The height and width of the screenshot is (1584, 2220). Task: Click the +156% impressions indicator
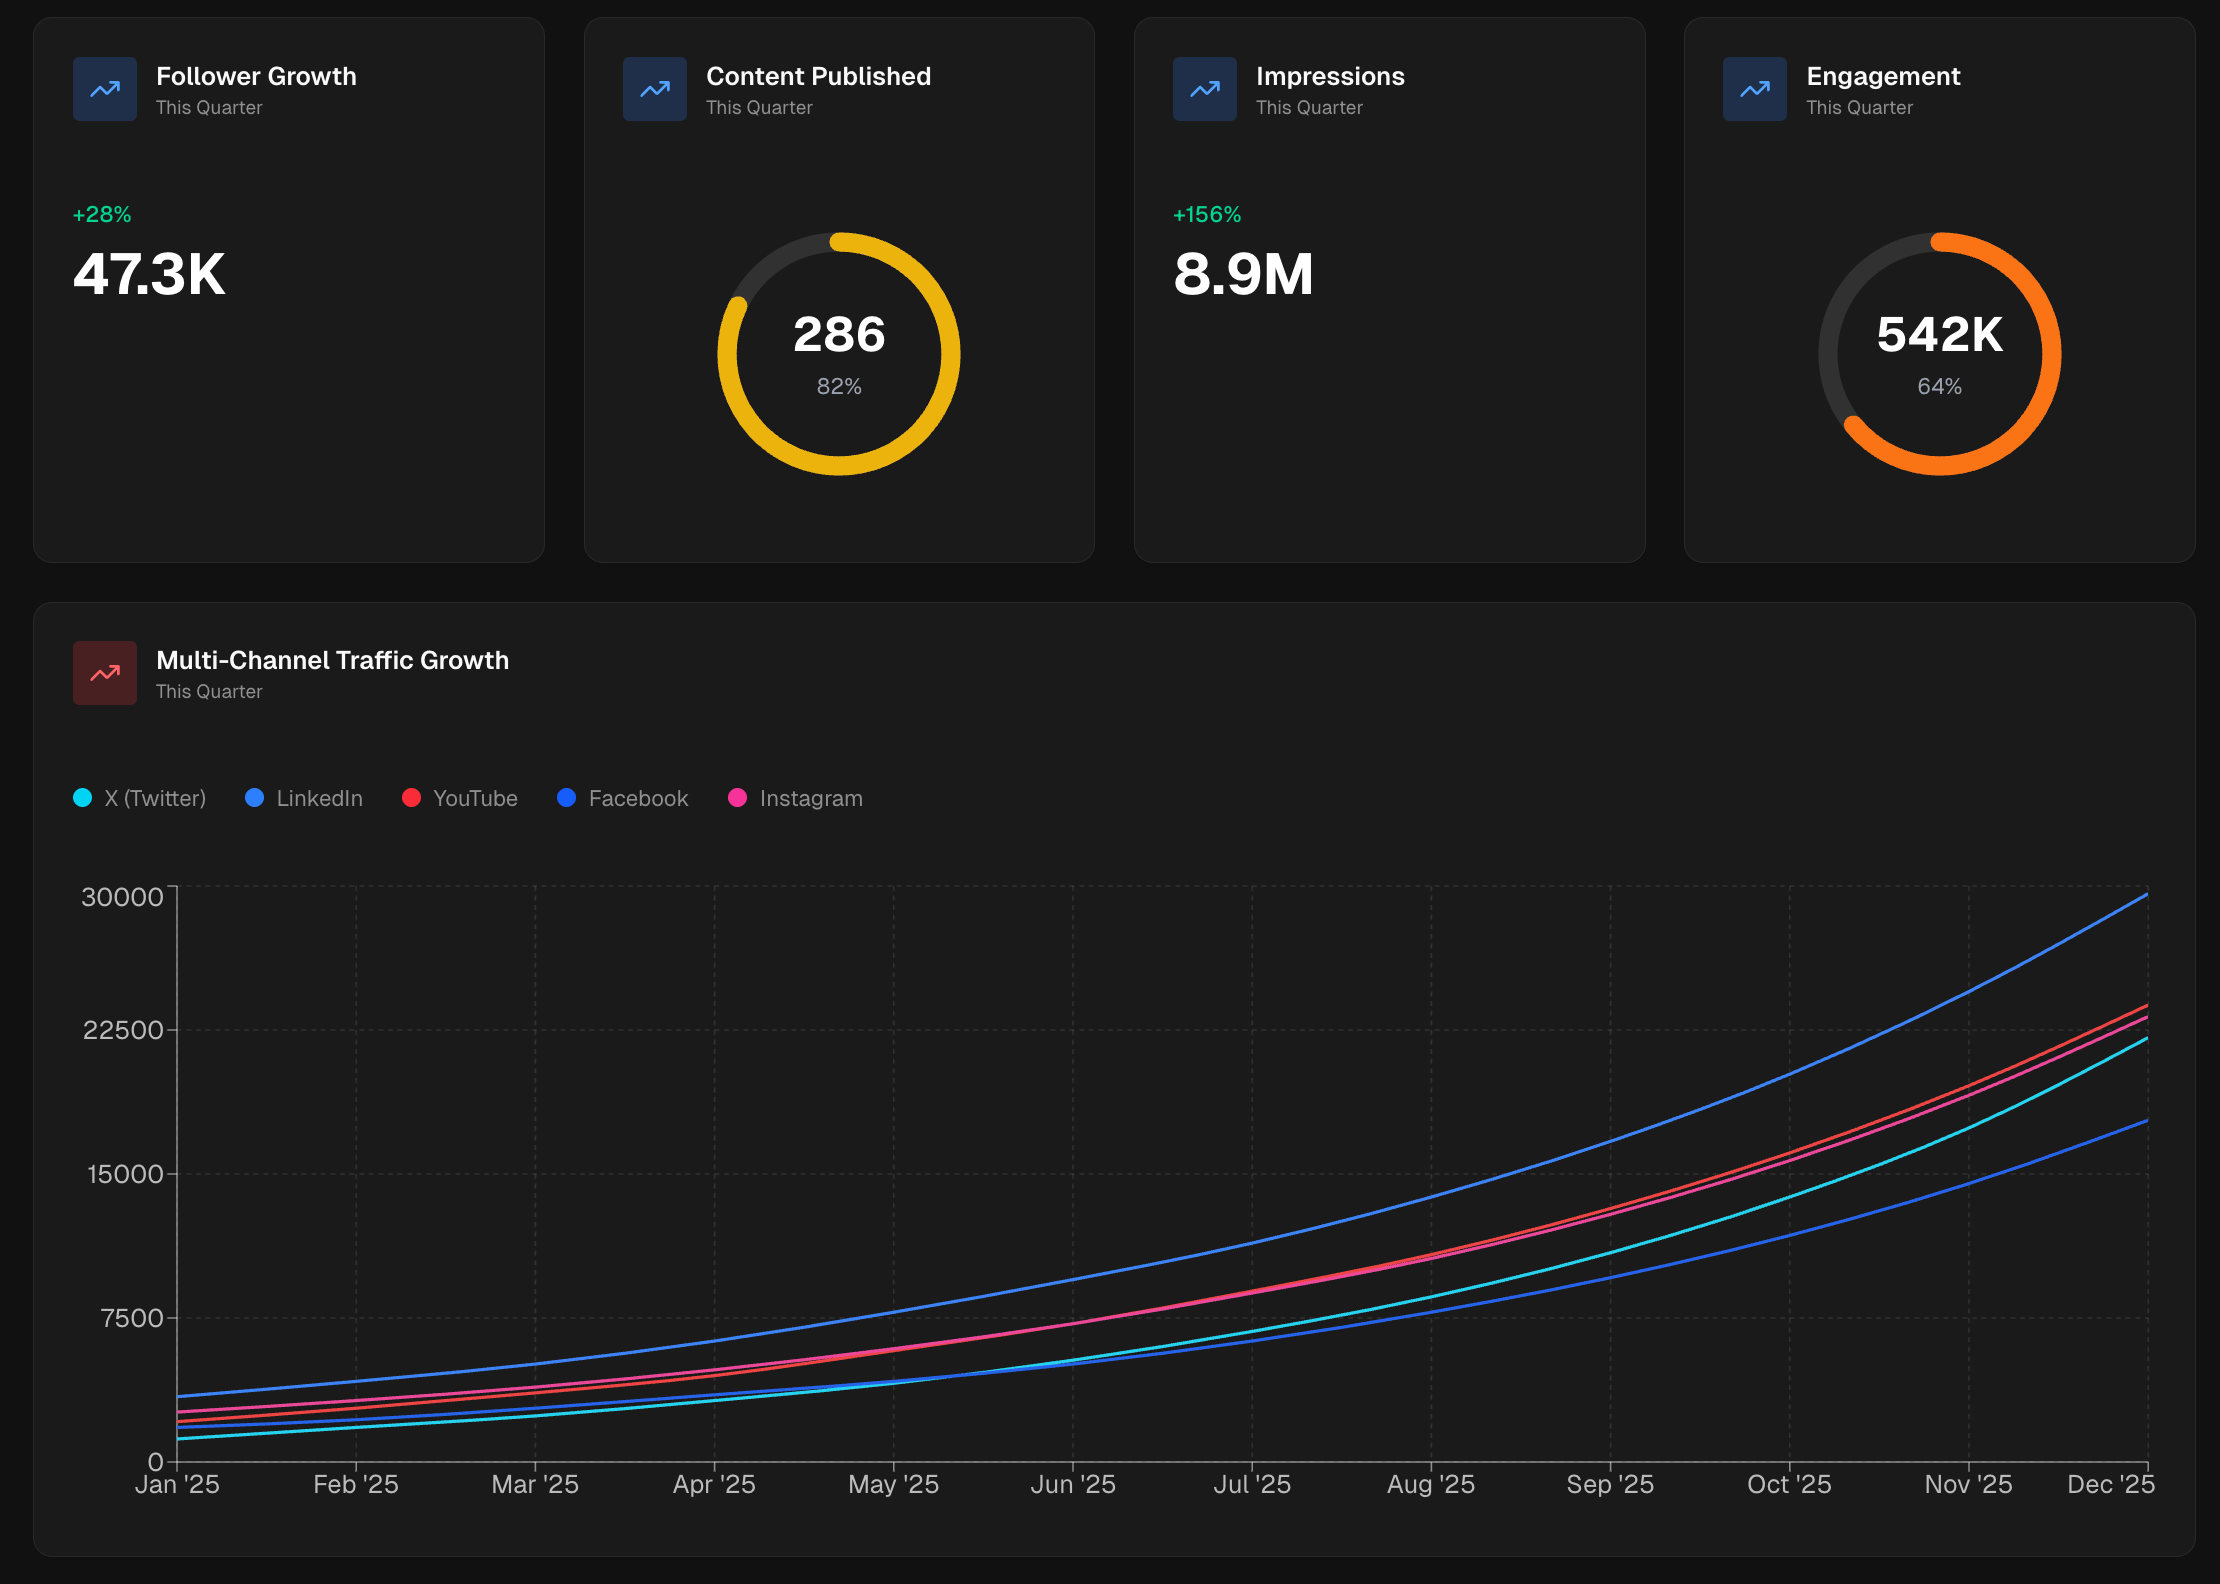[x=1206, y=213]
